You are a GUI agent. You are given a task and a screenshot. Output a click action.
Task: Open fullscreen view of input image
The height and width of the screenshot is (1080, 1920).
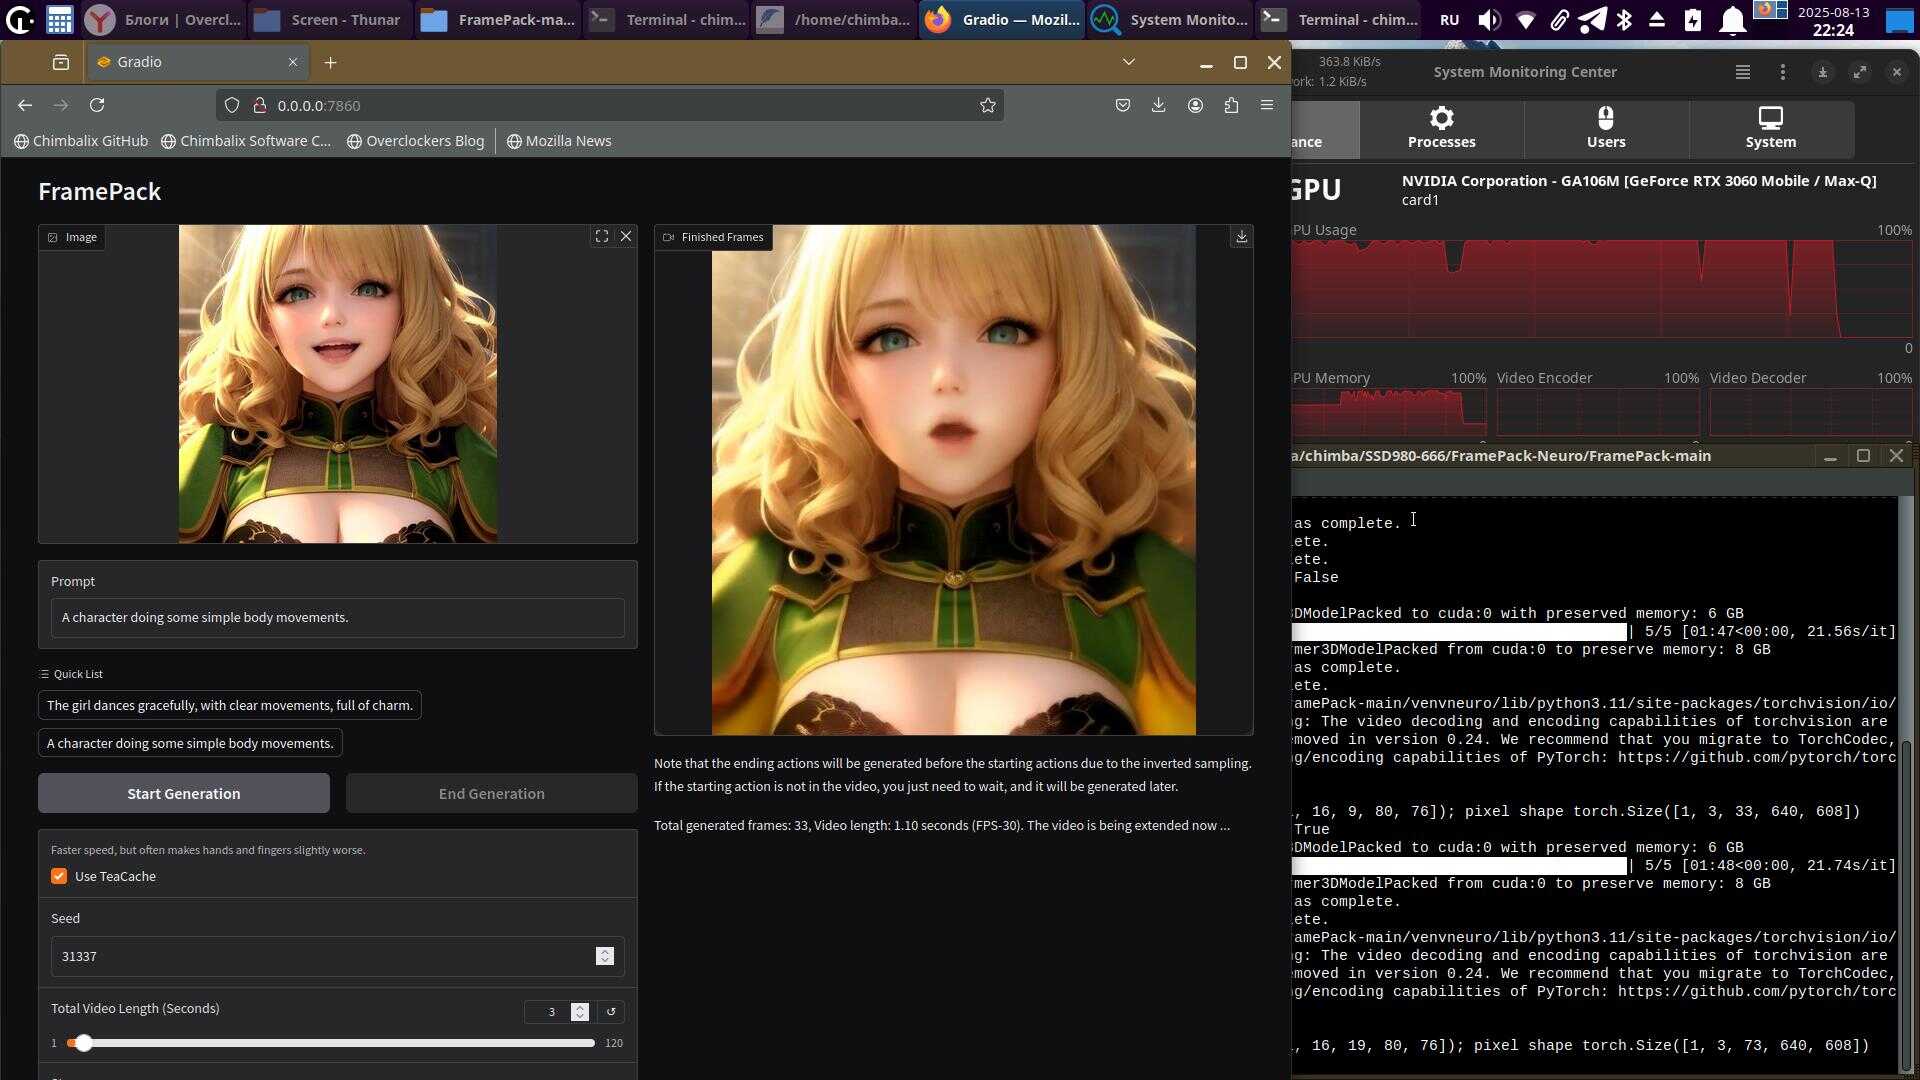[602, 237]
